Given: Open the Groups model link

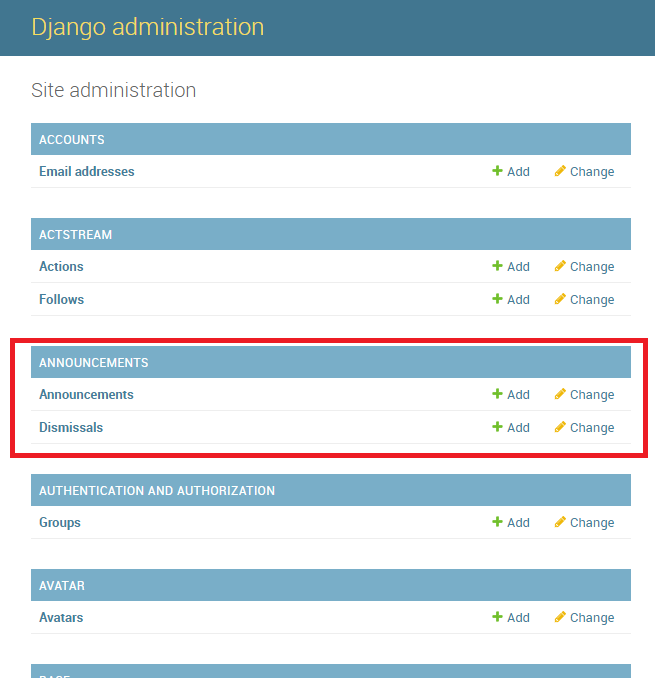Looking at the screenshot, I should pos(60,523).
